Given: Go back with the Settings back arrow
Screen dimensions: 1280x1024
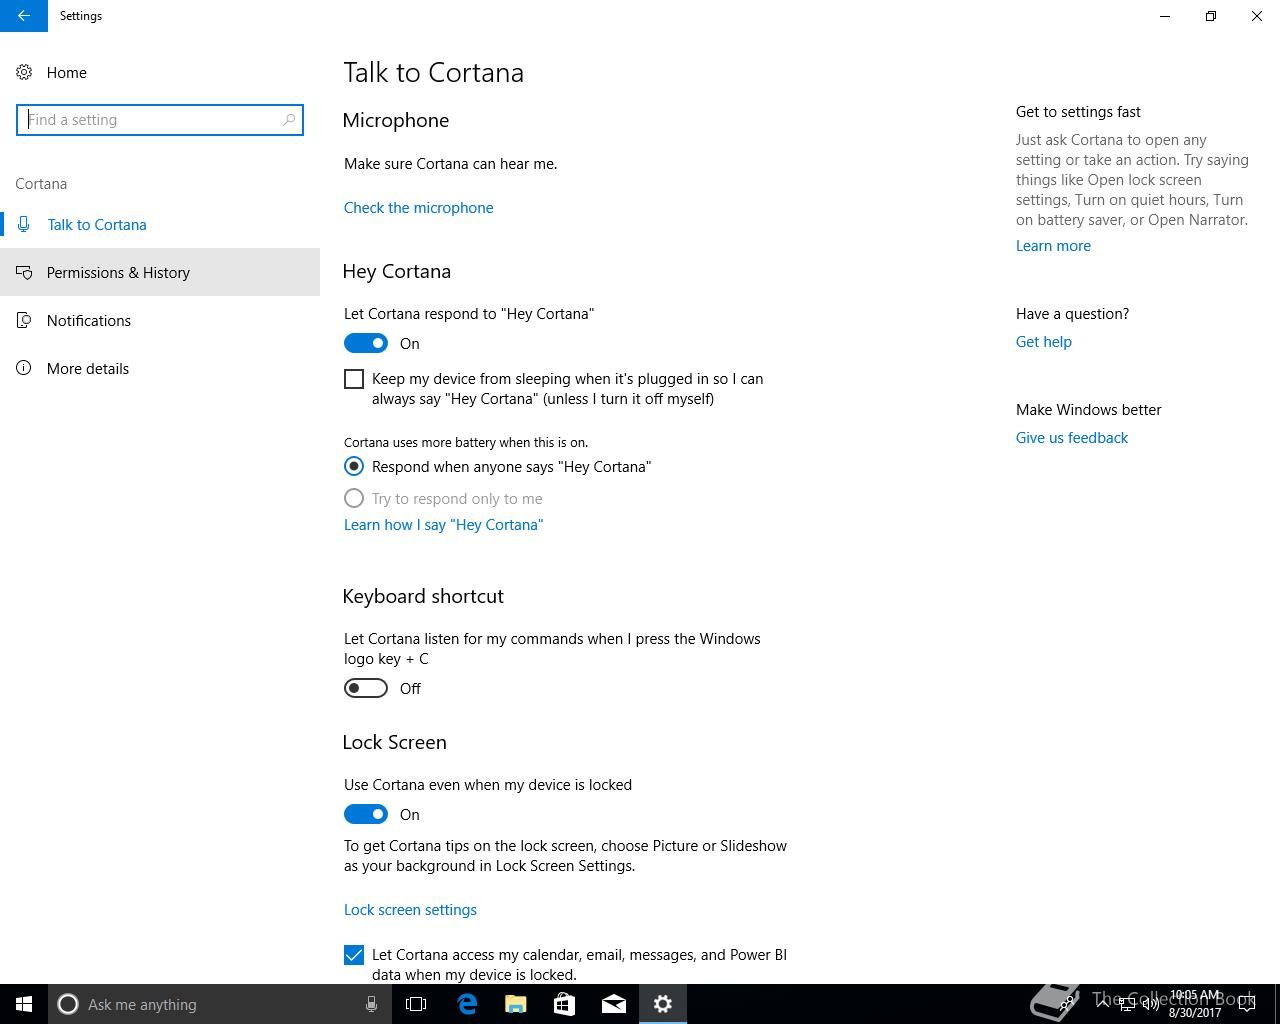Looking at the screenshot, I should pos(24,16).
